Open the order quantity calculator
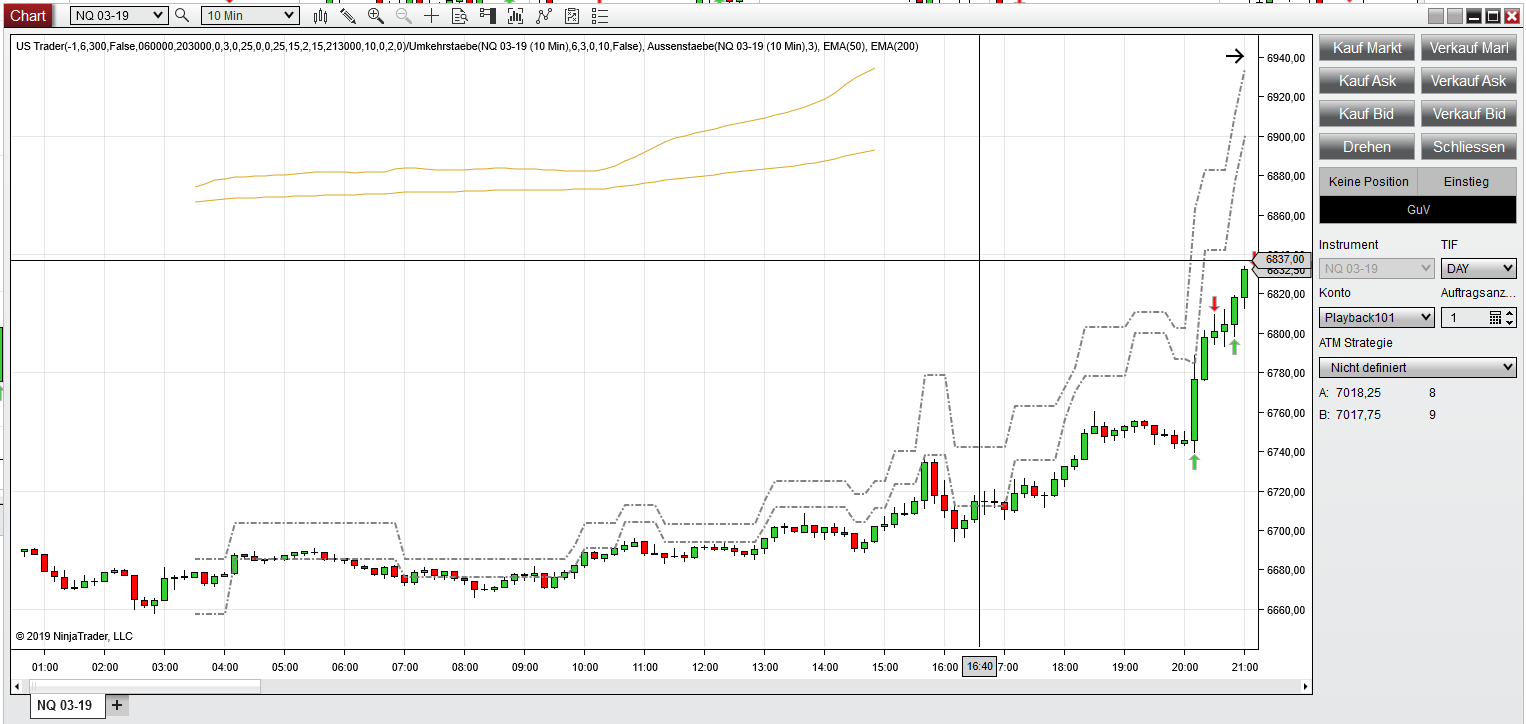The image size is (1526, 724). pyautogui.click(x=1496, y=318)
